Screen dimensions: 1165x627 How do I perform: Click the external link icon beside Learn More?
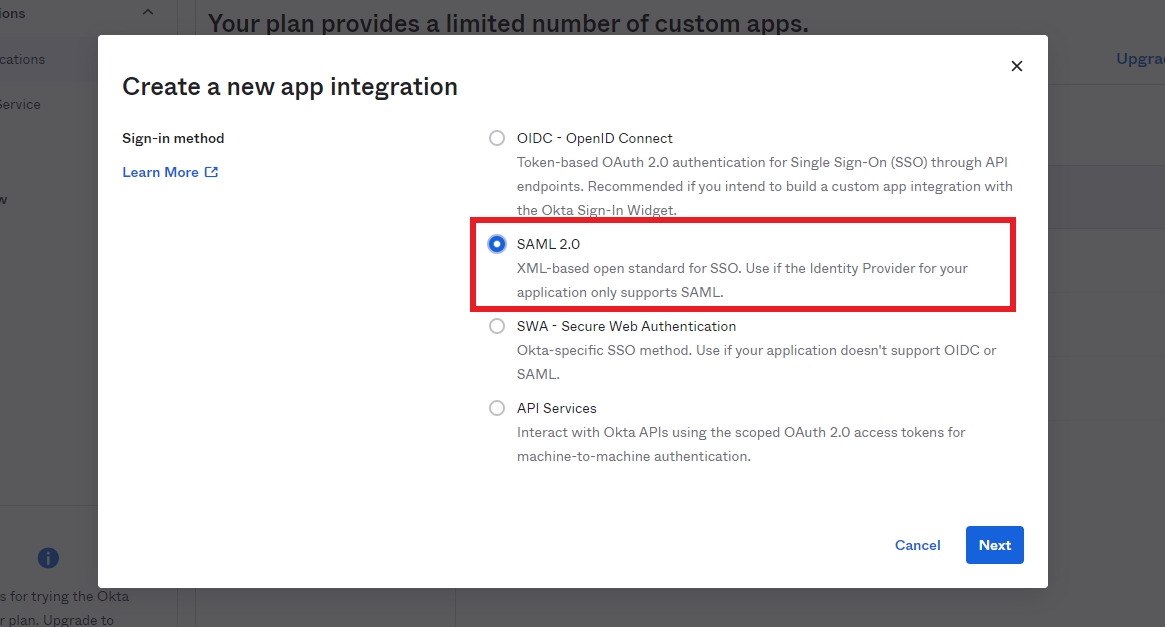pos(211,172)
